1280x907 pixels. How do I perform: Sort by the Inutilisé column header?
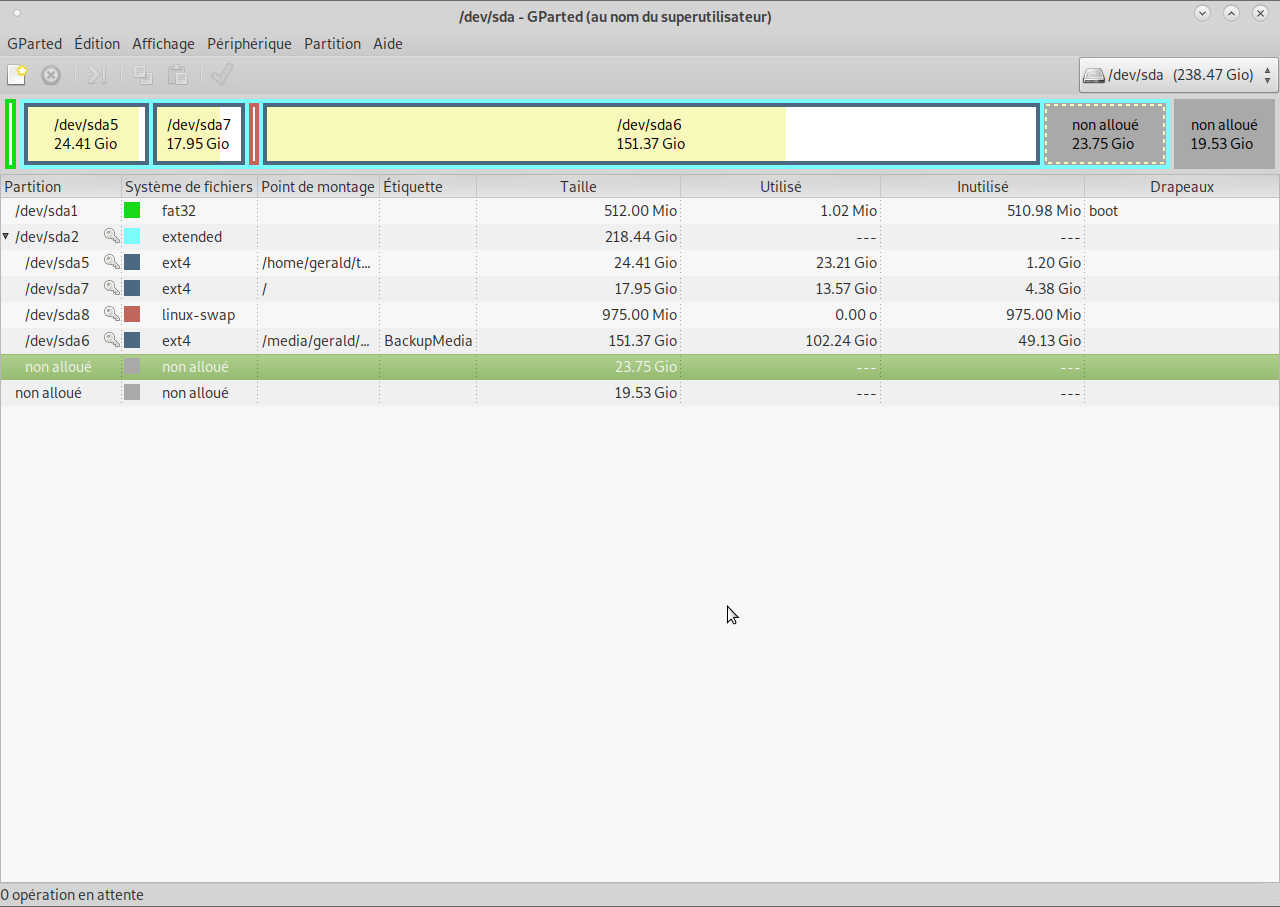(x=982, y=187)
